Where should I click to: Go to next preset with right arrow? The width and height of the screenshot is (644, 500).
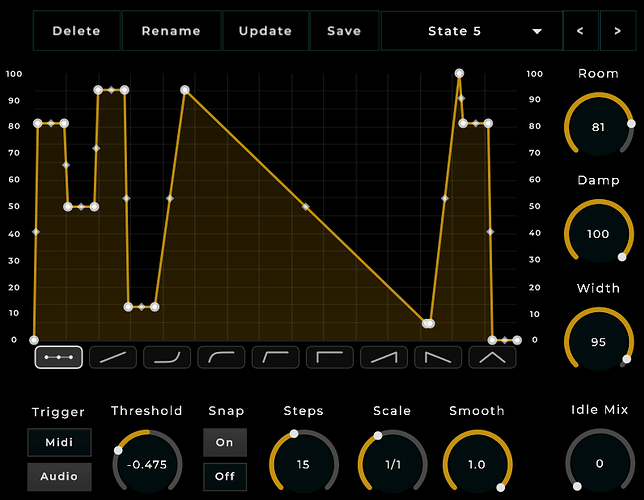pyautogui.click(x=618, y=31)
